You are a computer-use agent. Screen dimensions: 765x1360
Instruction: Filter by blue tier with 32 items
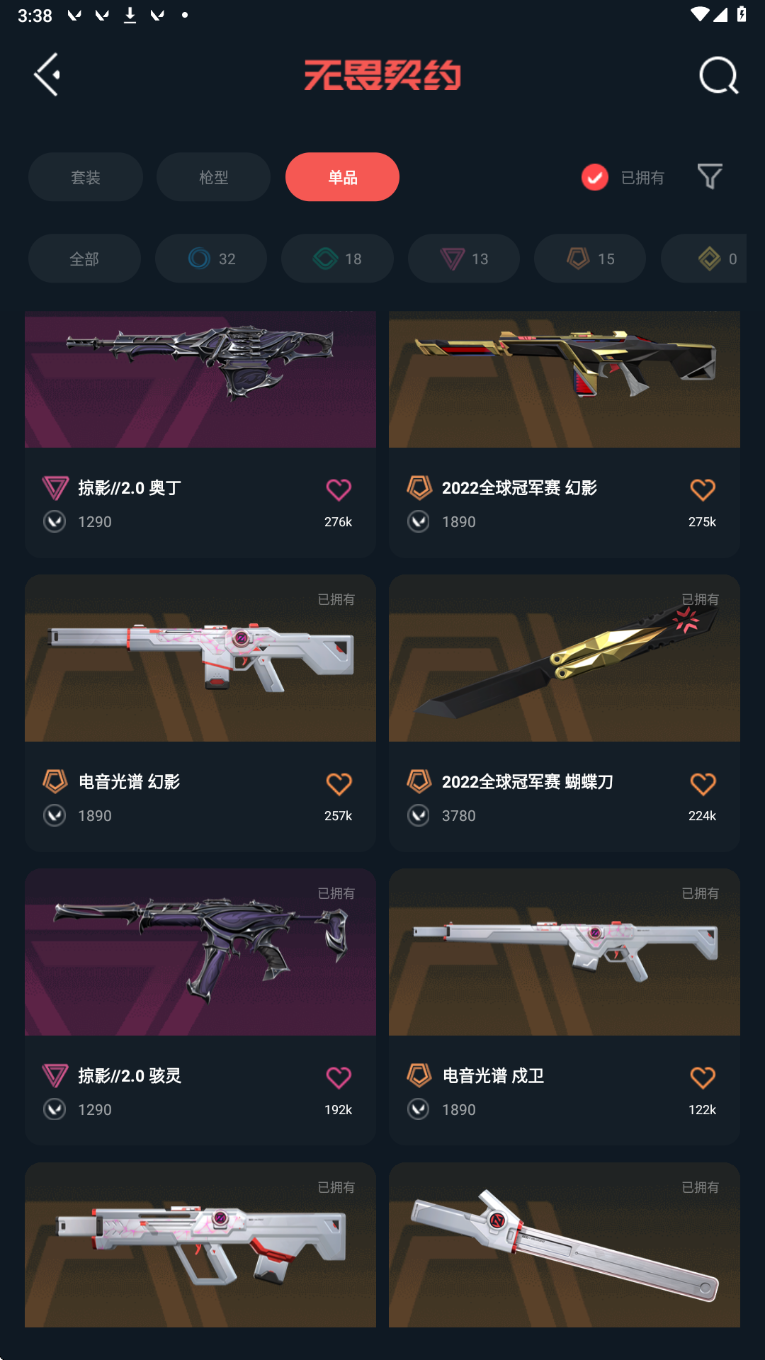(x=211, y=259)
